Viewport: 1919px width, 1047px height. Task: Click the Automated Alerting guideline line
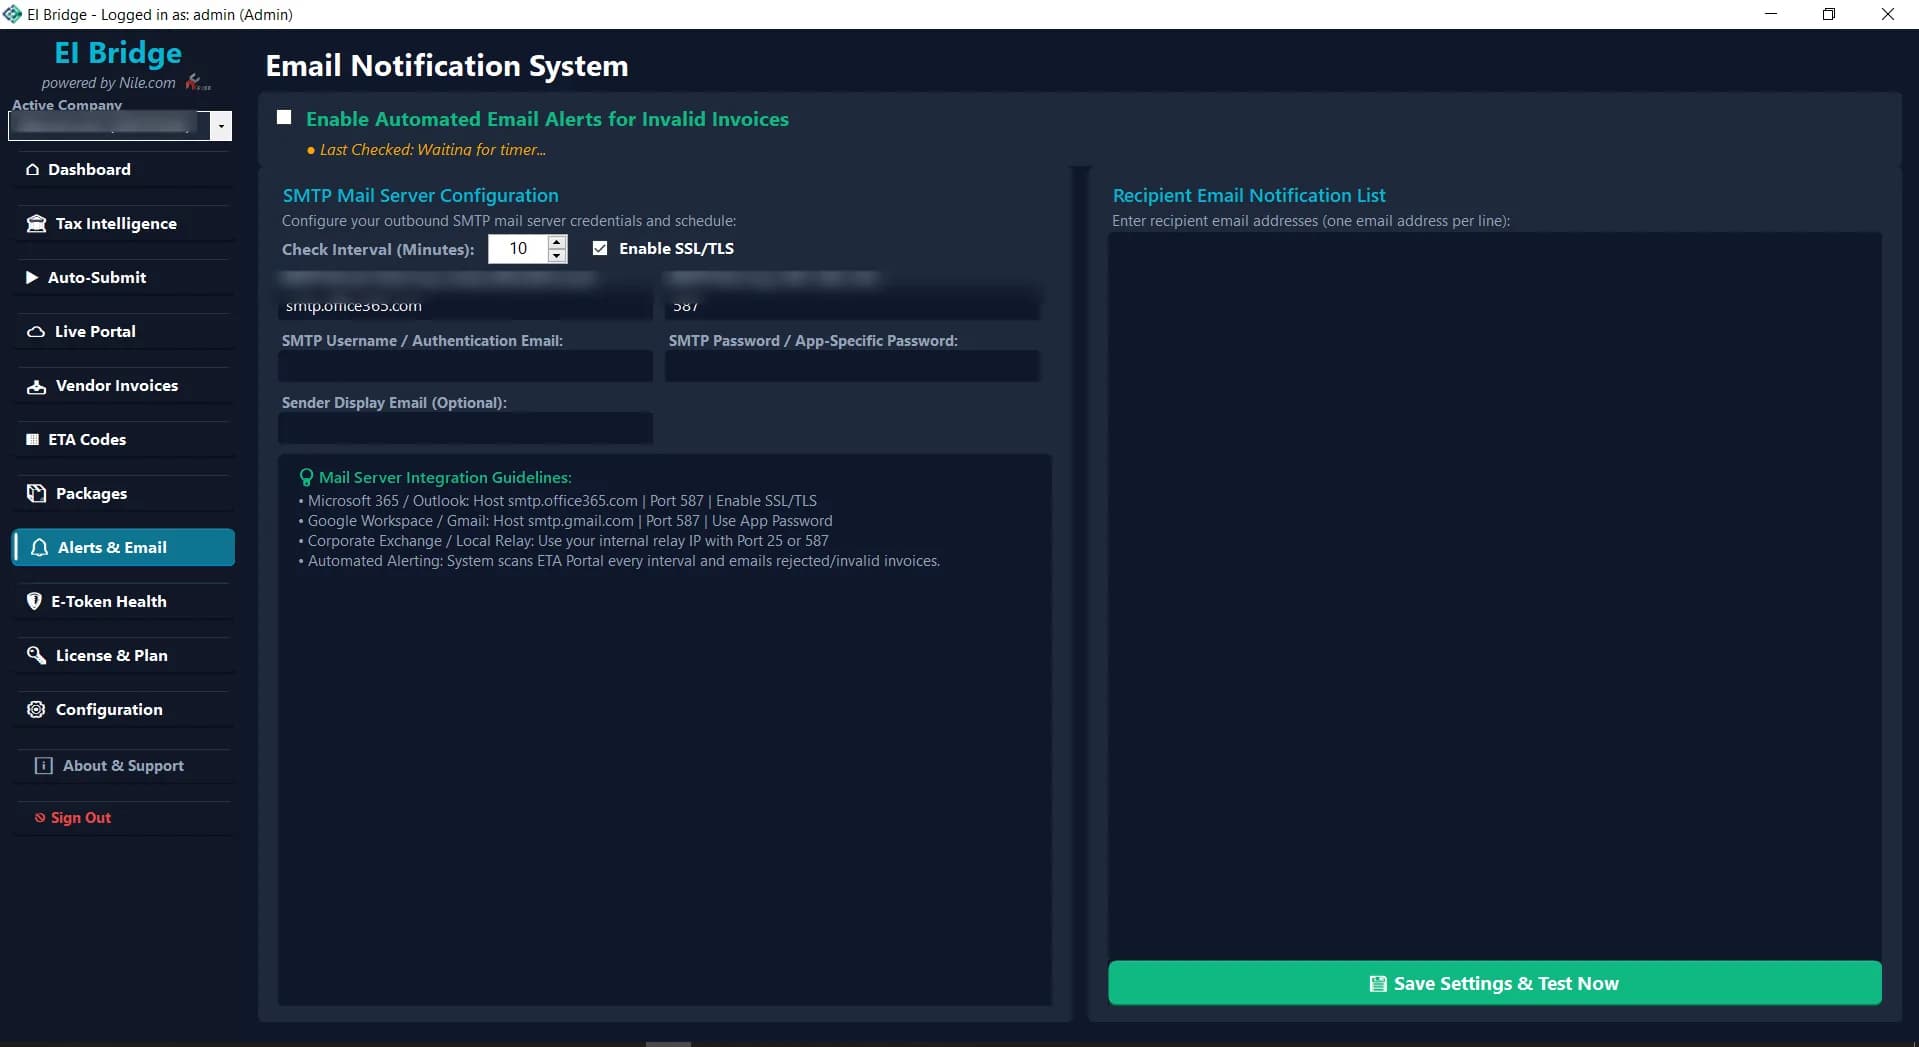619,561
